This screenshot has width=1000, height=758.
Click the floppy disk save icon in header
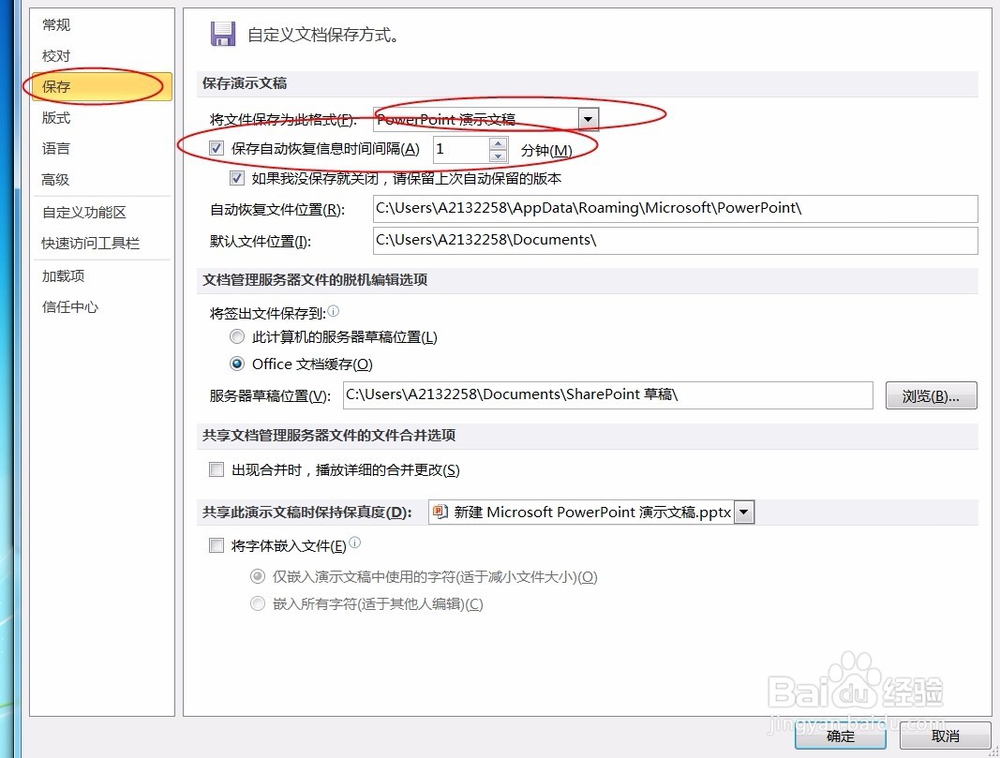pos(223,34)
